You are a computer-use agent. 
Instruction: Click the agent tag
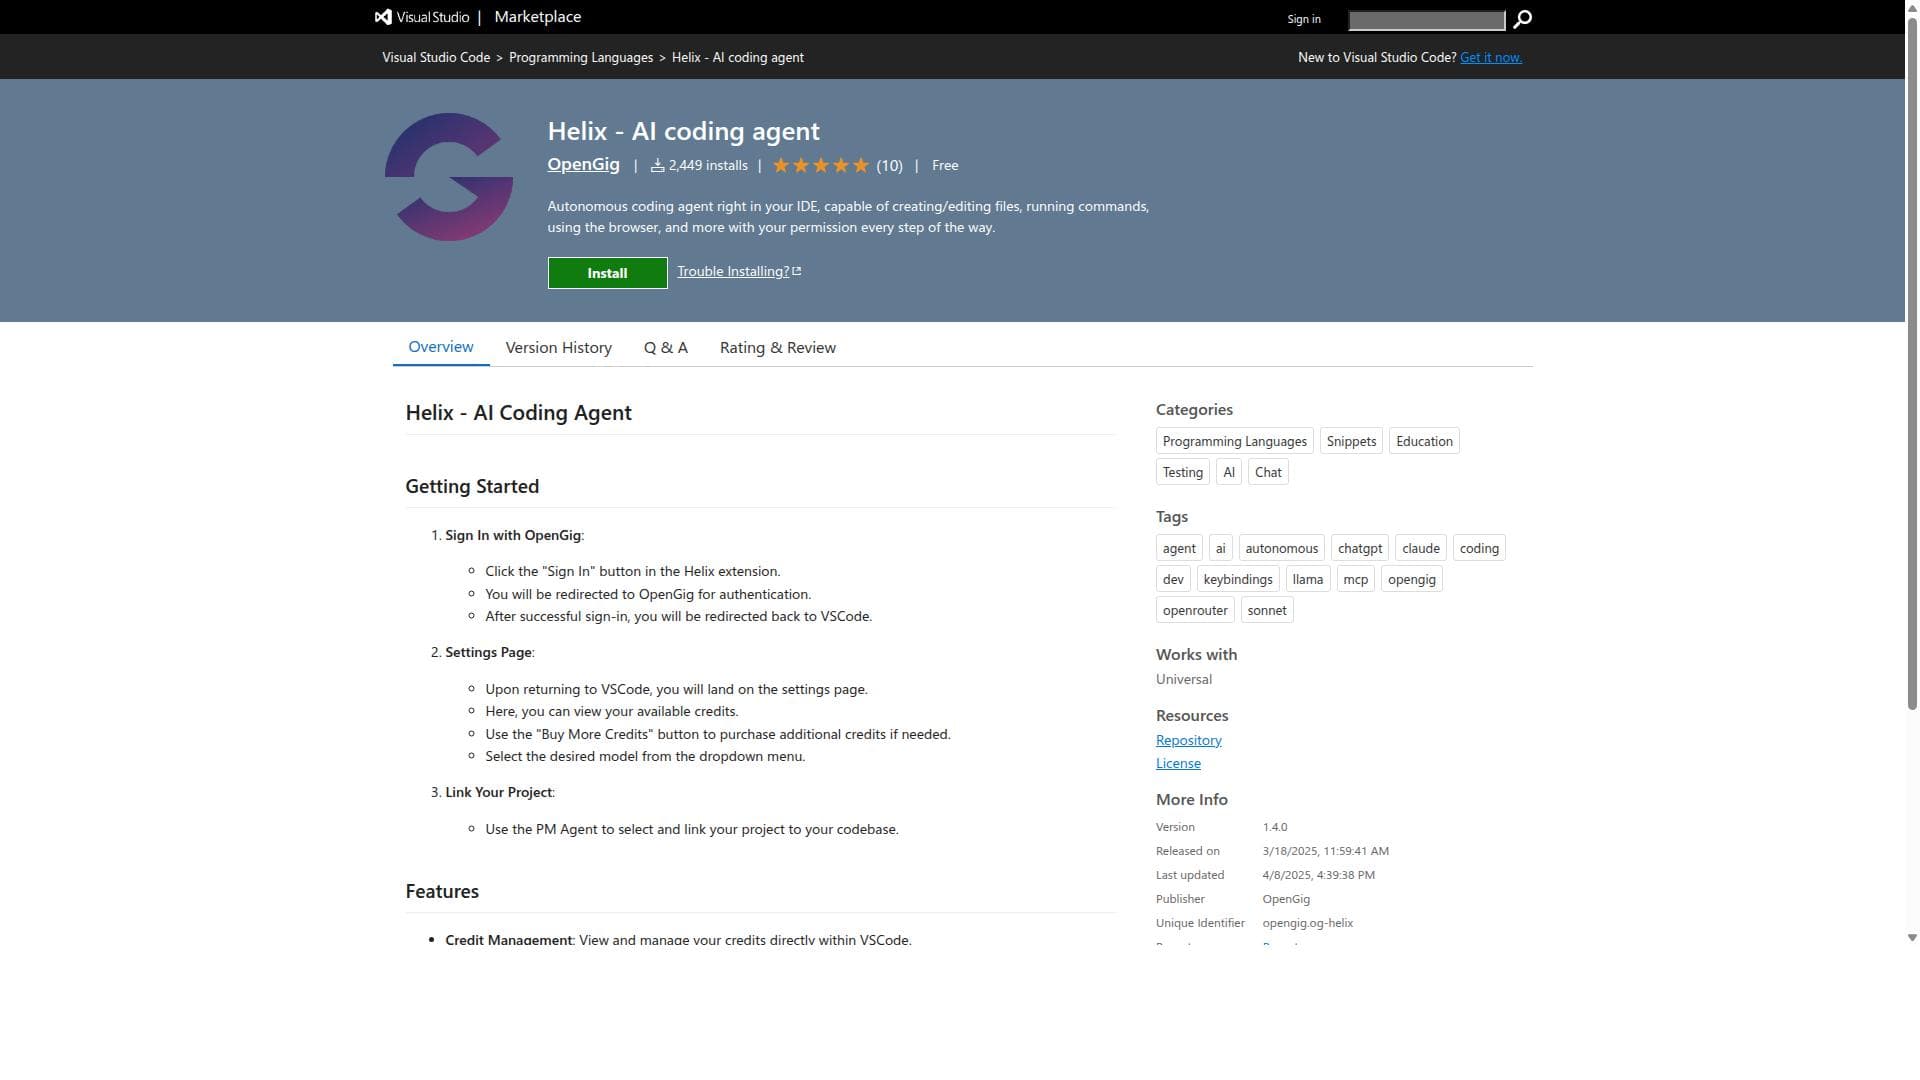point(1179,548)
